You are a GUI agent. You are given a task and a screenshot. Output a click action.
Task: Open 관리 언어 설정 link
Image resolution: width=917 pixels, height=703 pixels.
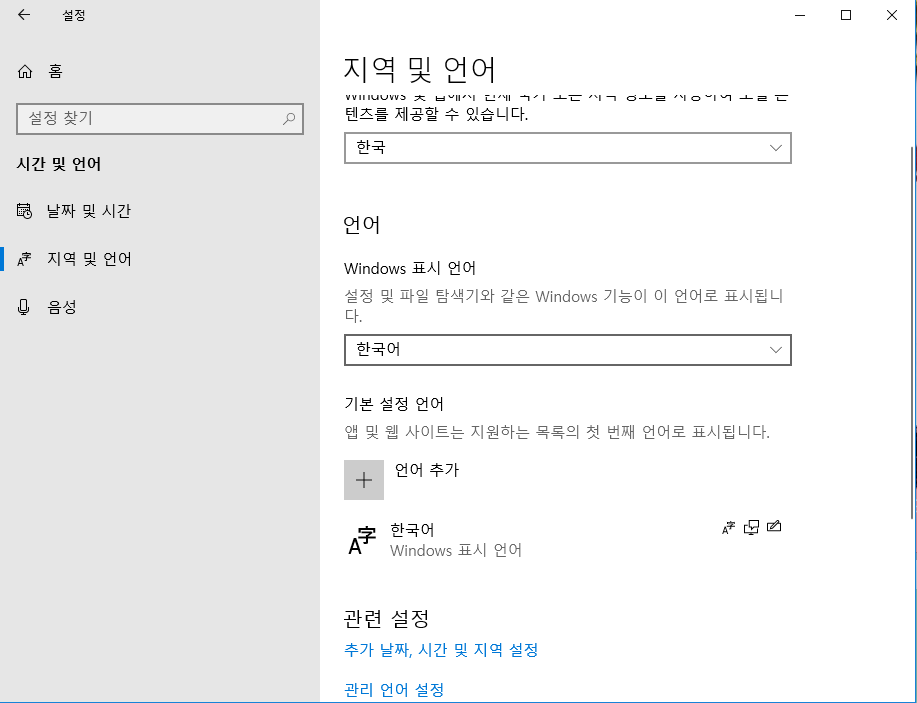coord(394,690)
